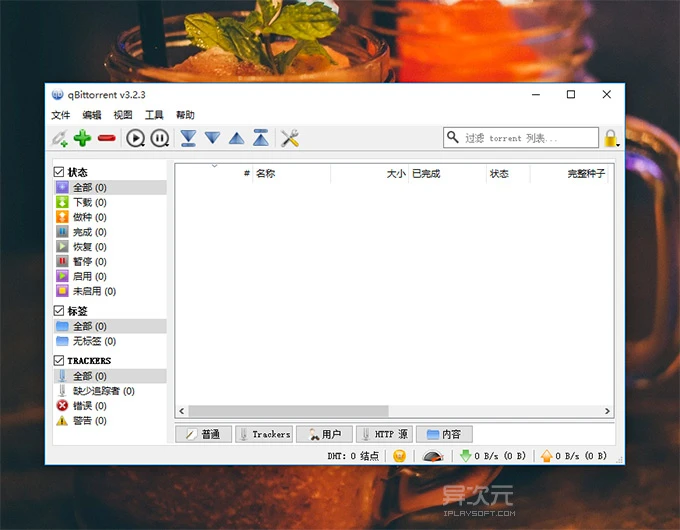The image size is (680, 530).
Task: Select the 启用 (0) status filter
Action: click(110, 276)
